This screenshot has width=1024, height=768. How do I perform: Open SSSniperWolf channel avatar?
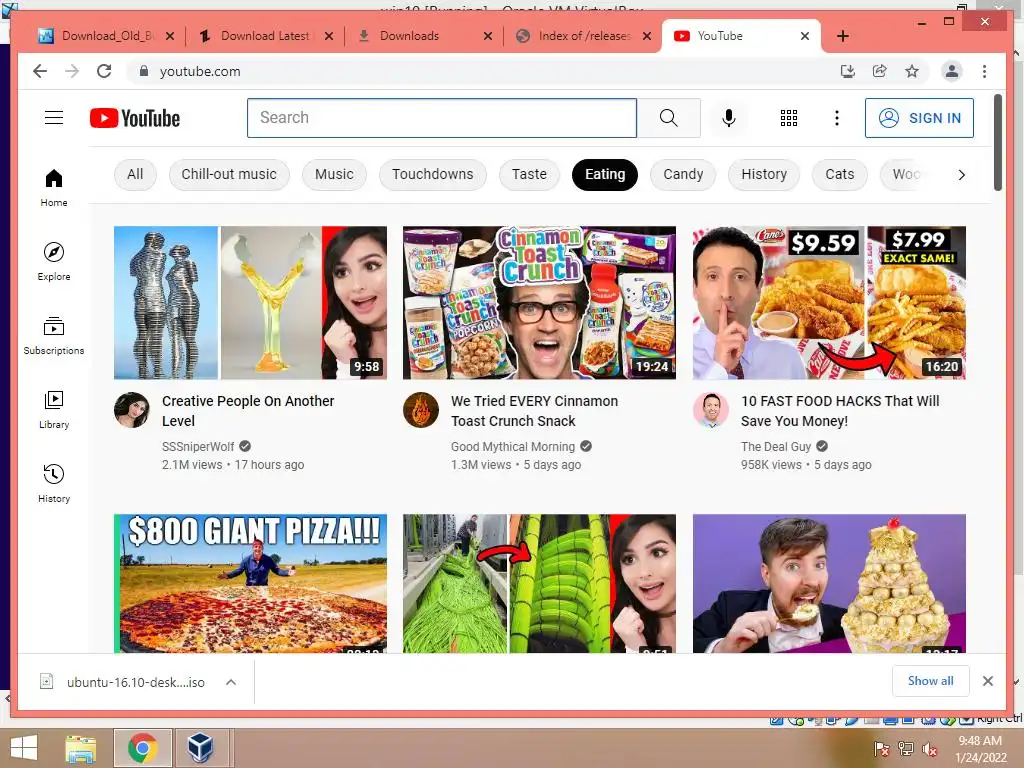click(132, 410)
